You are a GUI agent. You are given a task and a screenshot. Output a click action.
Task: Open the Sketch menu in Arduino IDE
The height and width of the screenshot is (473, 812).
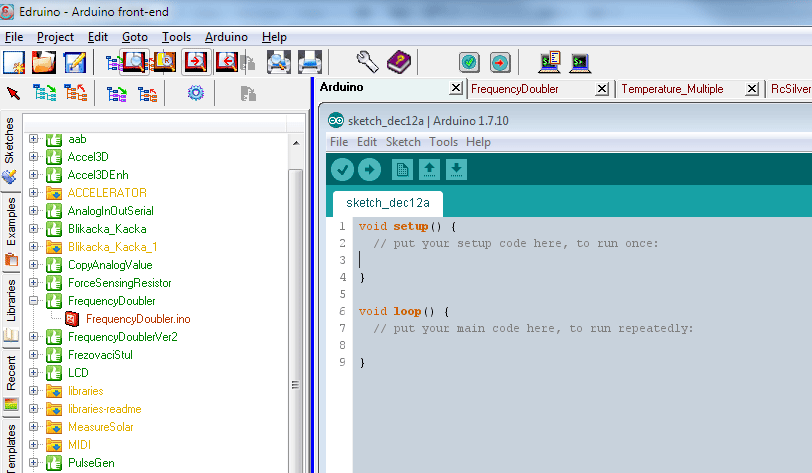click(x=403, y=142)
